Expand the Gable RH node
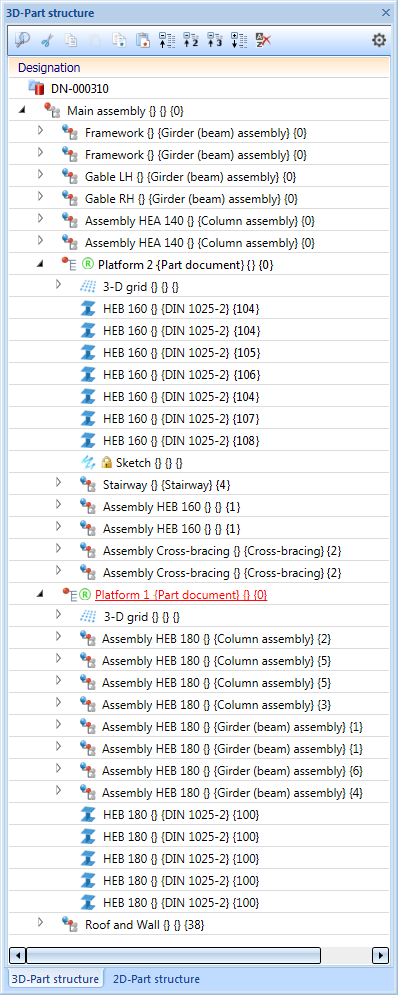 (40, 196)
